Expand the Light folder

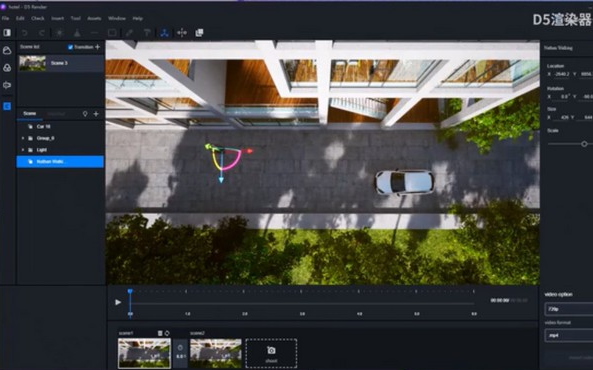23,150
